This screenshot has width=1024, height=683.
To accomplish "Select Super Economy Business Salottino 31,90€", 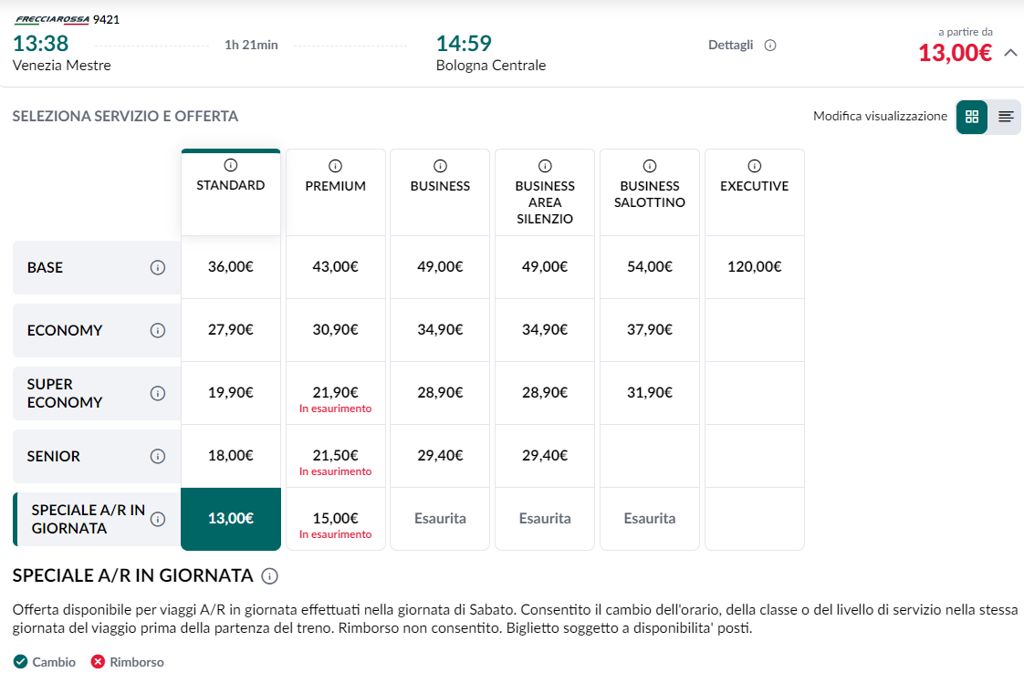I will (649, 393).
